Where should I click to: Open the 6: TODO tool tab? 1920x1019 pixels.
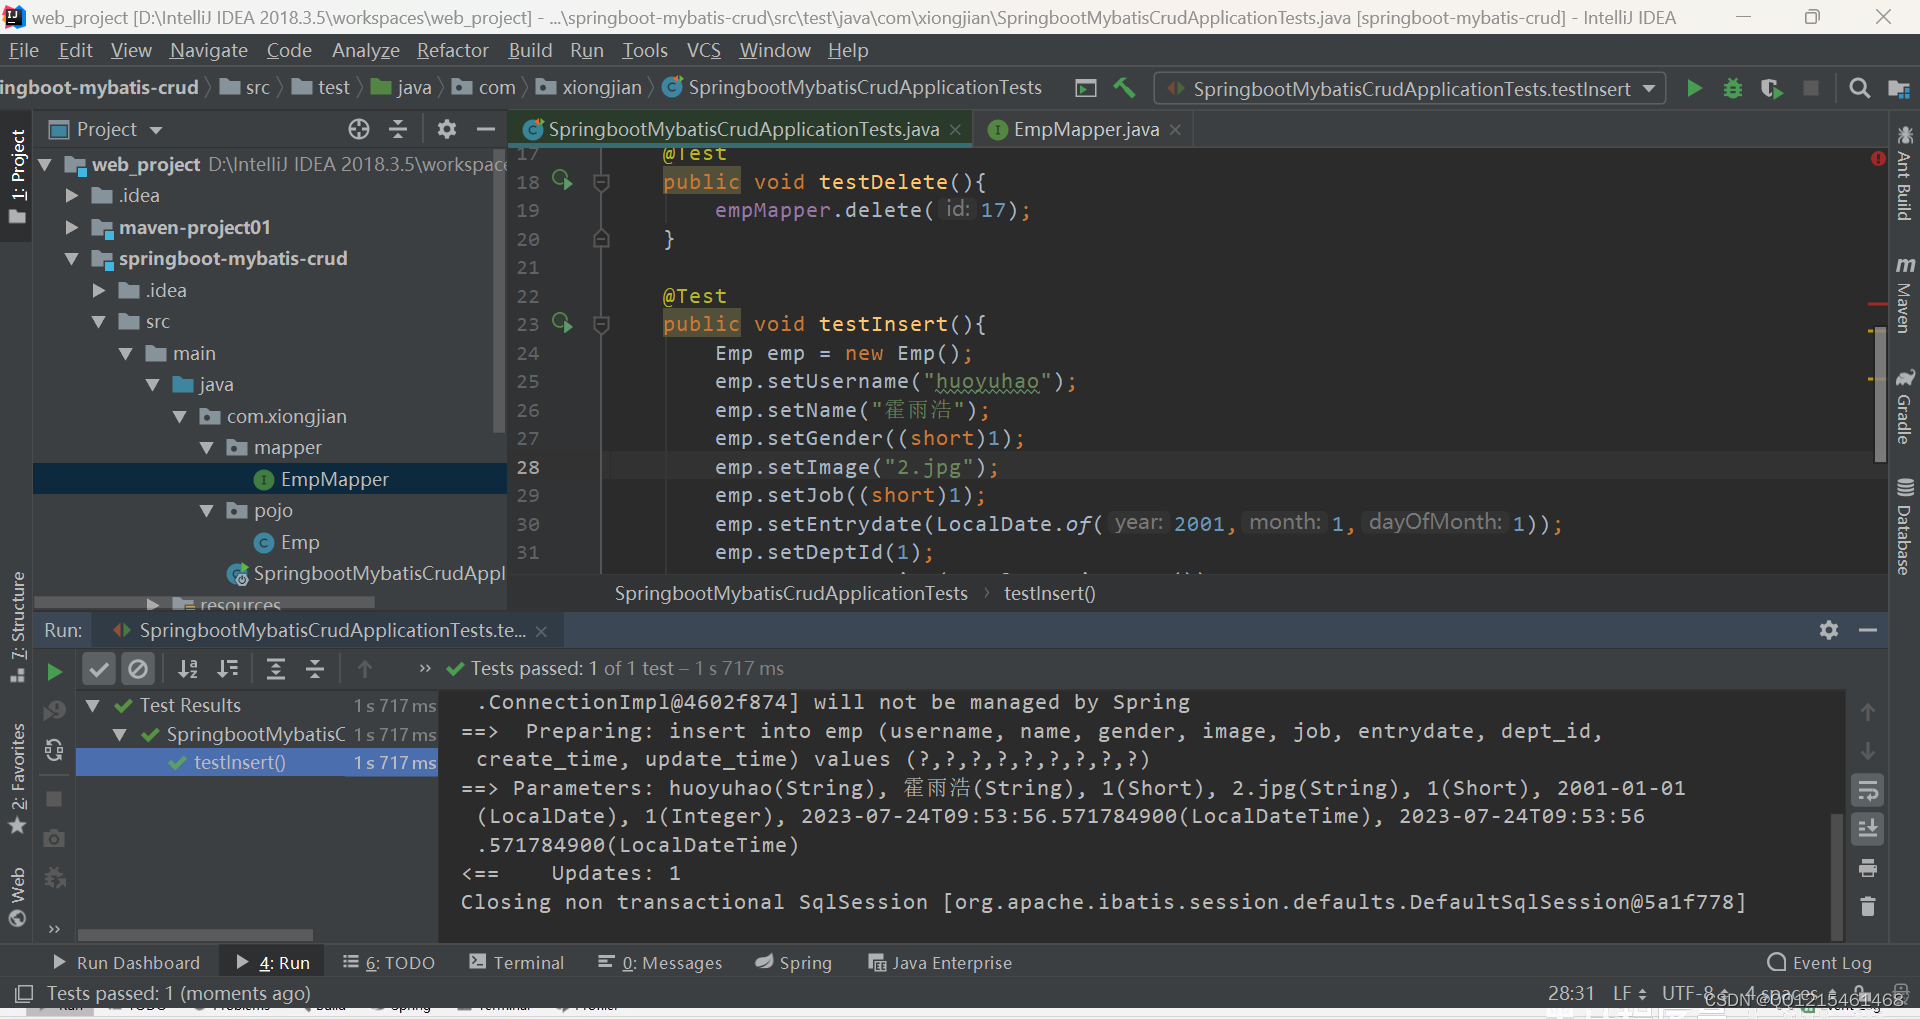[x=389, y=962]
